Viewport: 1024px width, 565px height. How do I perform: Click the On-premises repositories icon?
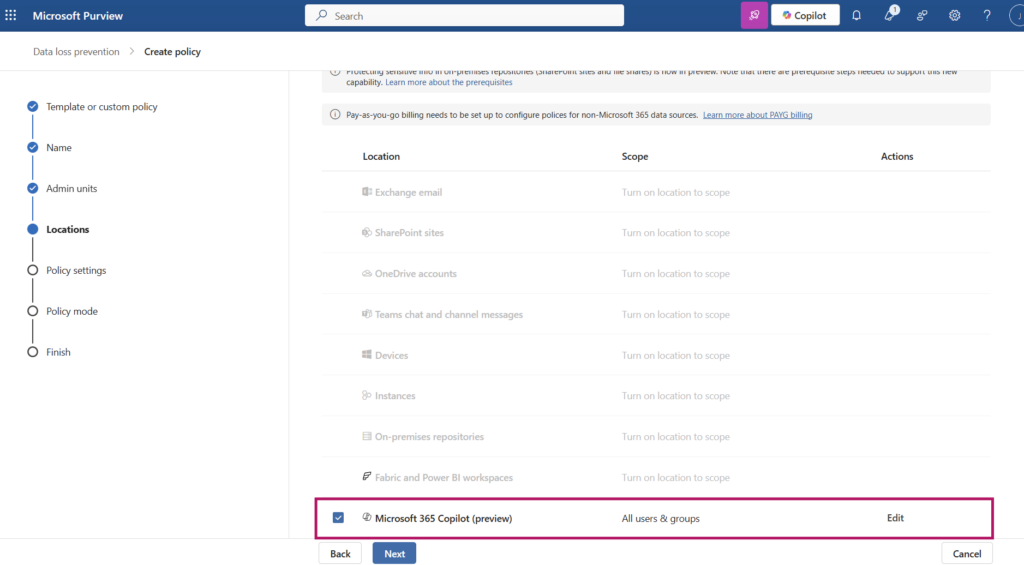pos(367,436)
